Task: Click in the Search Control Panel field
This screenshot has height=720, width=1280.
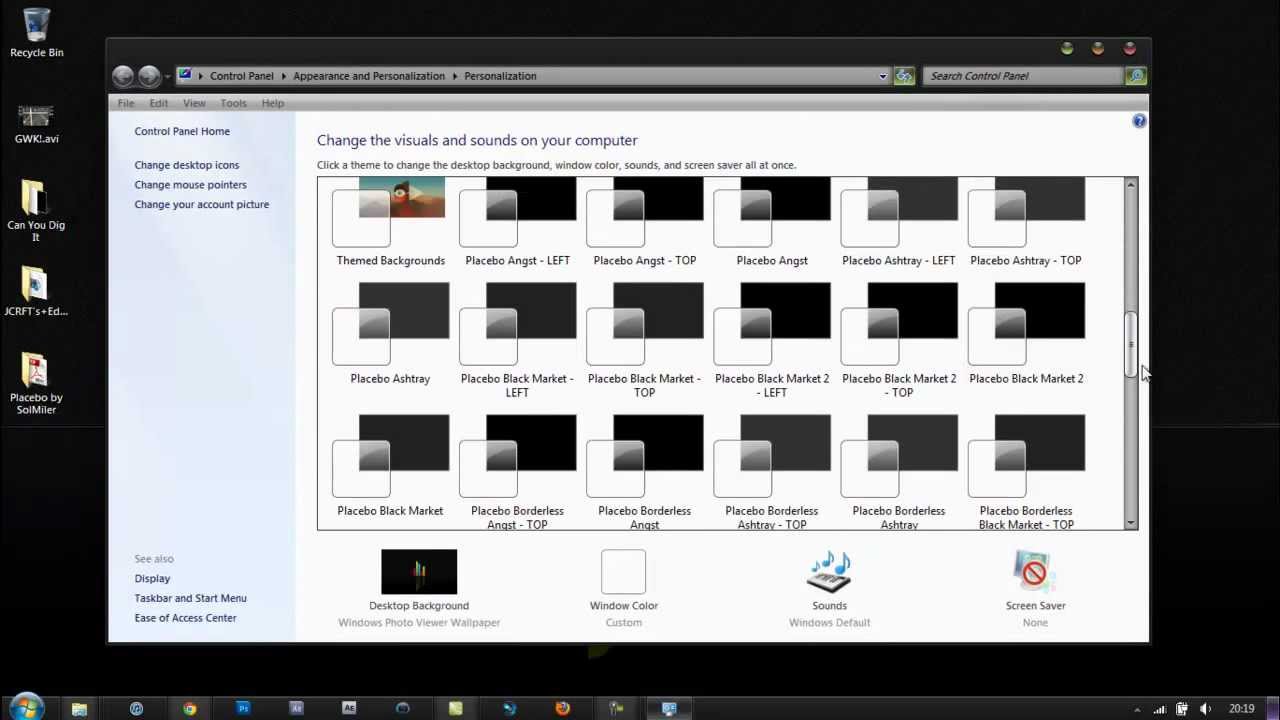Action: (x=1024, y=76)
